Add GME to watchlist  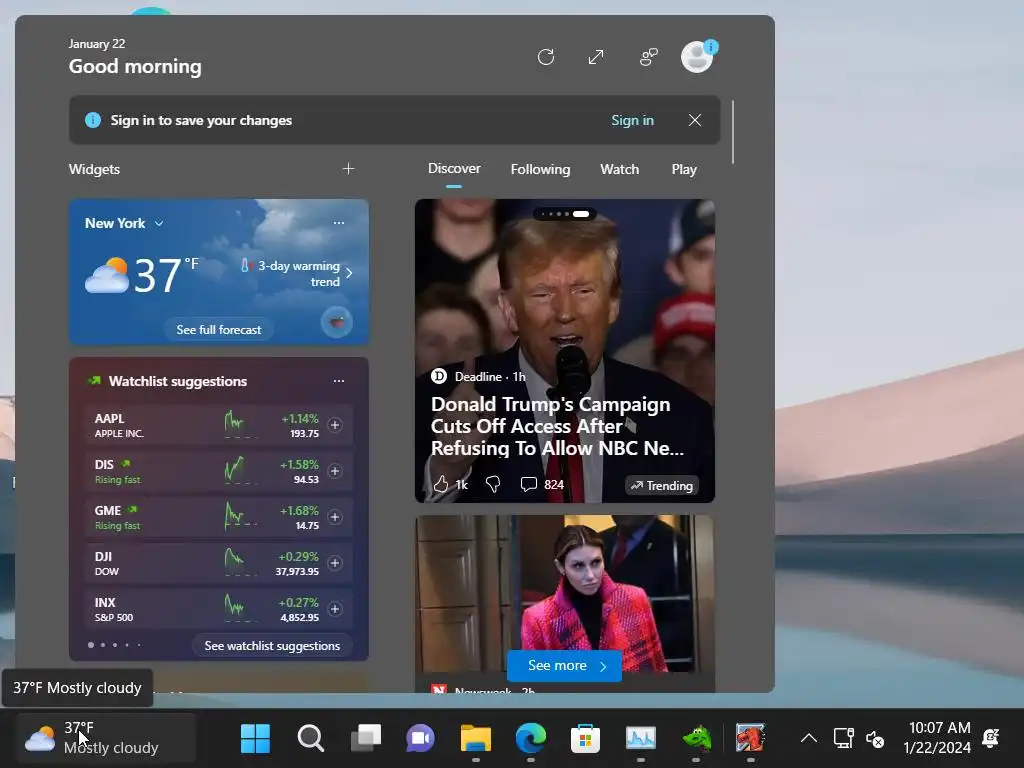pyautogui.click(x=335, y=517)
